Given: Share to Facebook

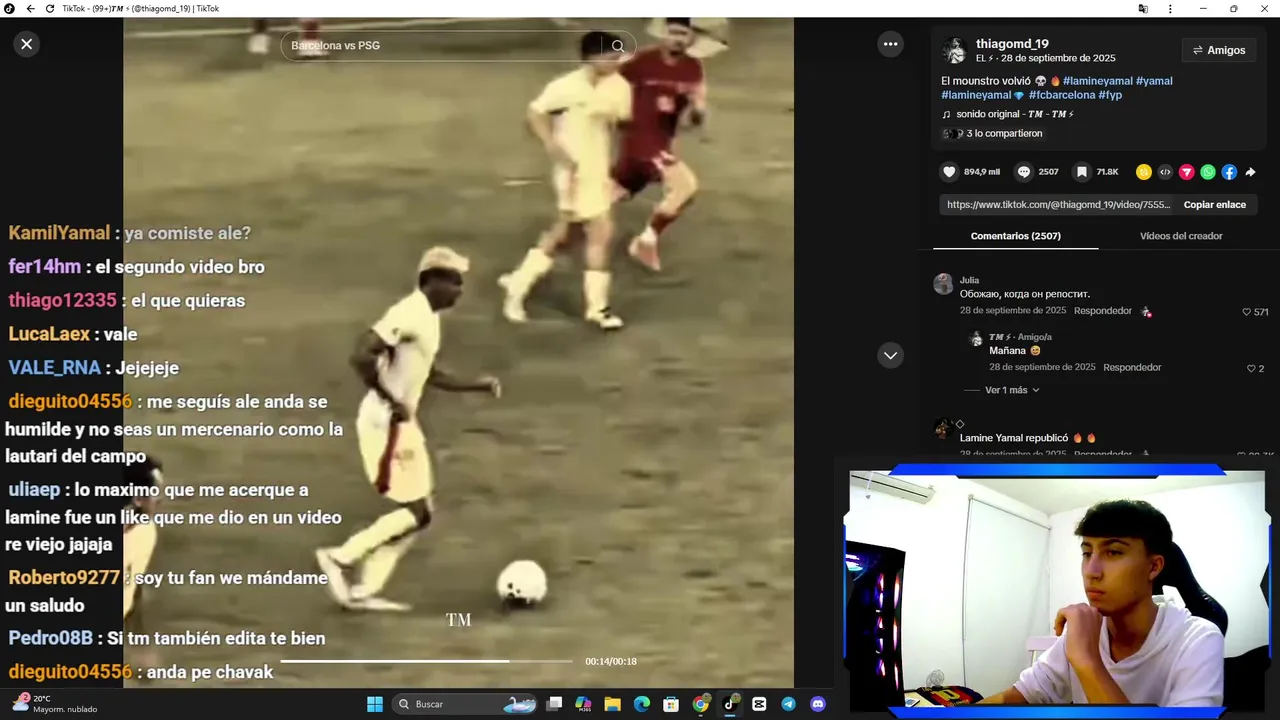Looking at the screenshot, I should (x=1229, y=172).
